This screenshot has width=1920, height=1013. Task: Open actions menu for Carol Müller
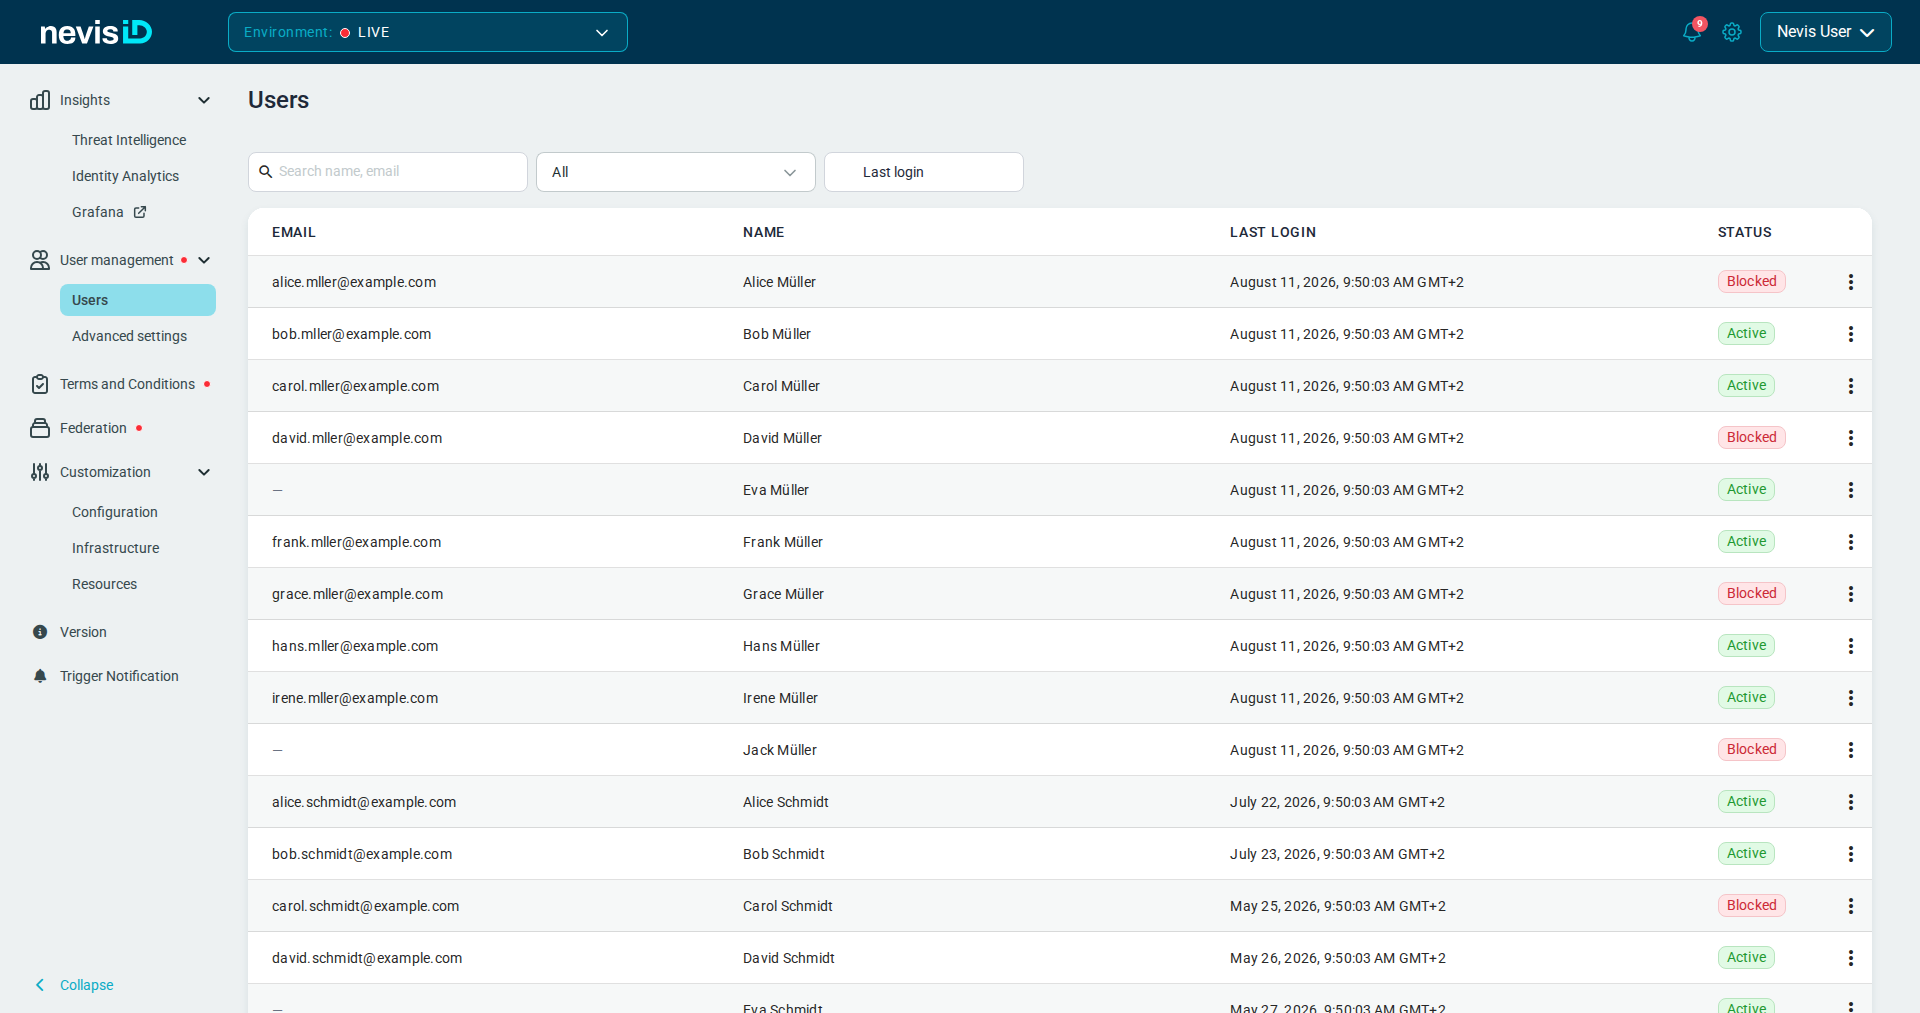tap(1851, 386)
